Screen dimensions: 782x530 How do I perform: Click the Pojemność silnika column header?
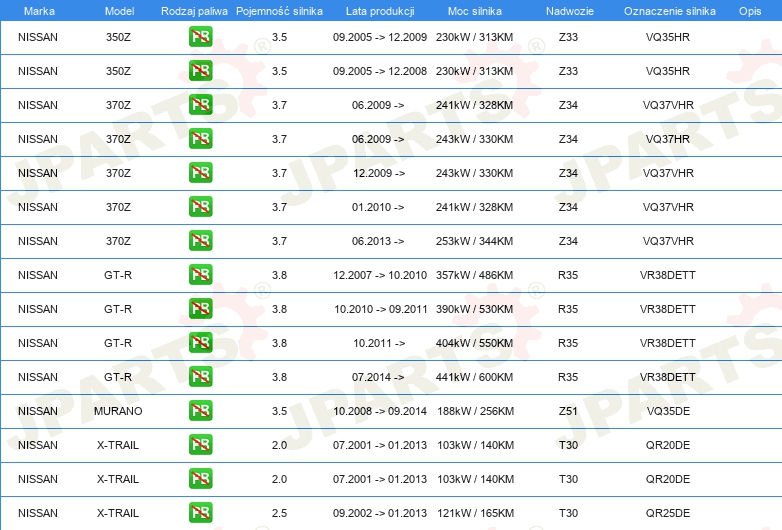click(x=279, y=11)
